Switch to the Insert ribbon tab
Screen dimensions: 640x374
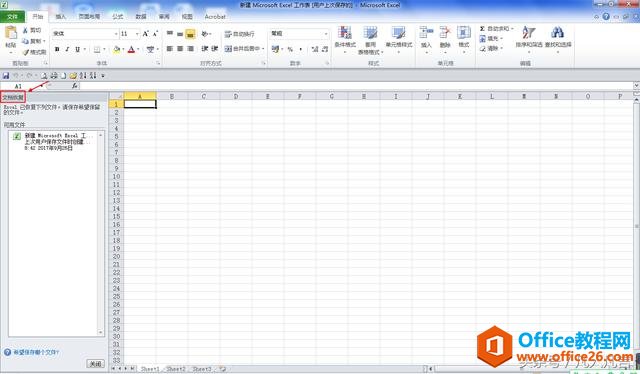tap(61, 16)
